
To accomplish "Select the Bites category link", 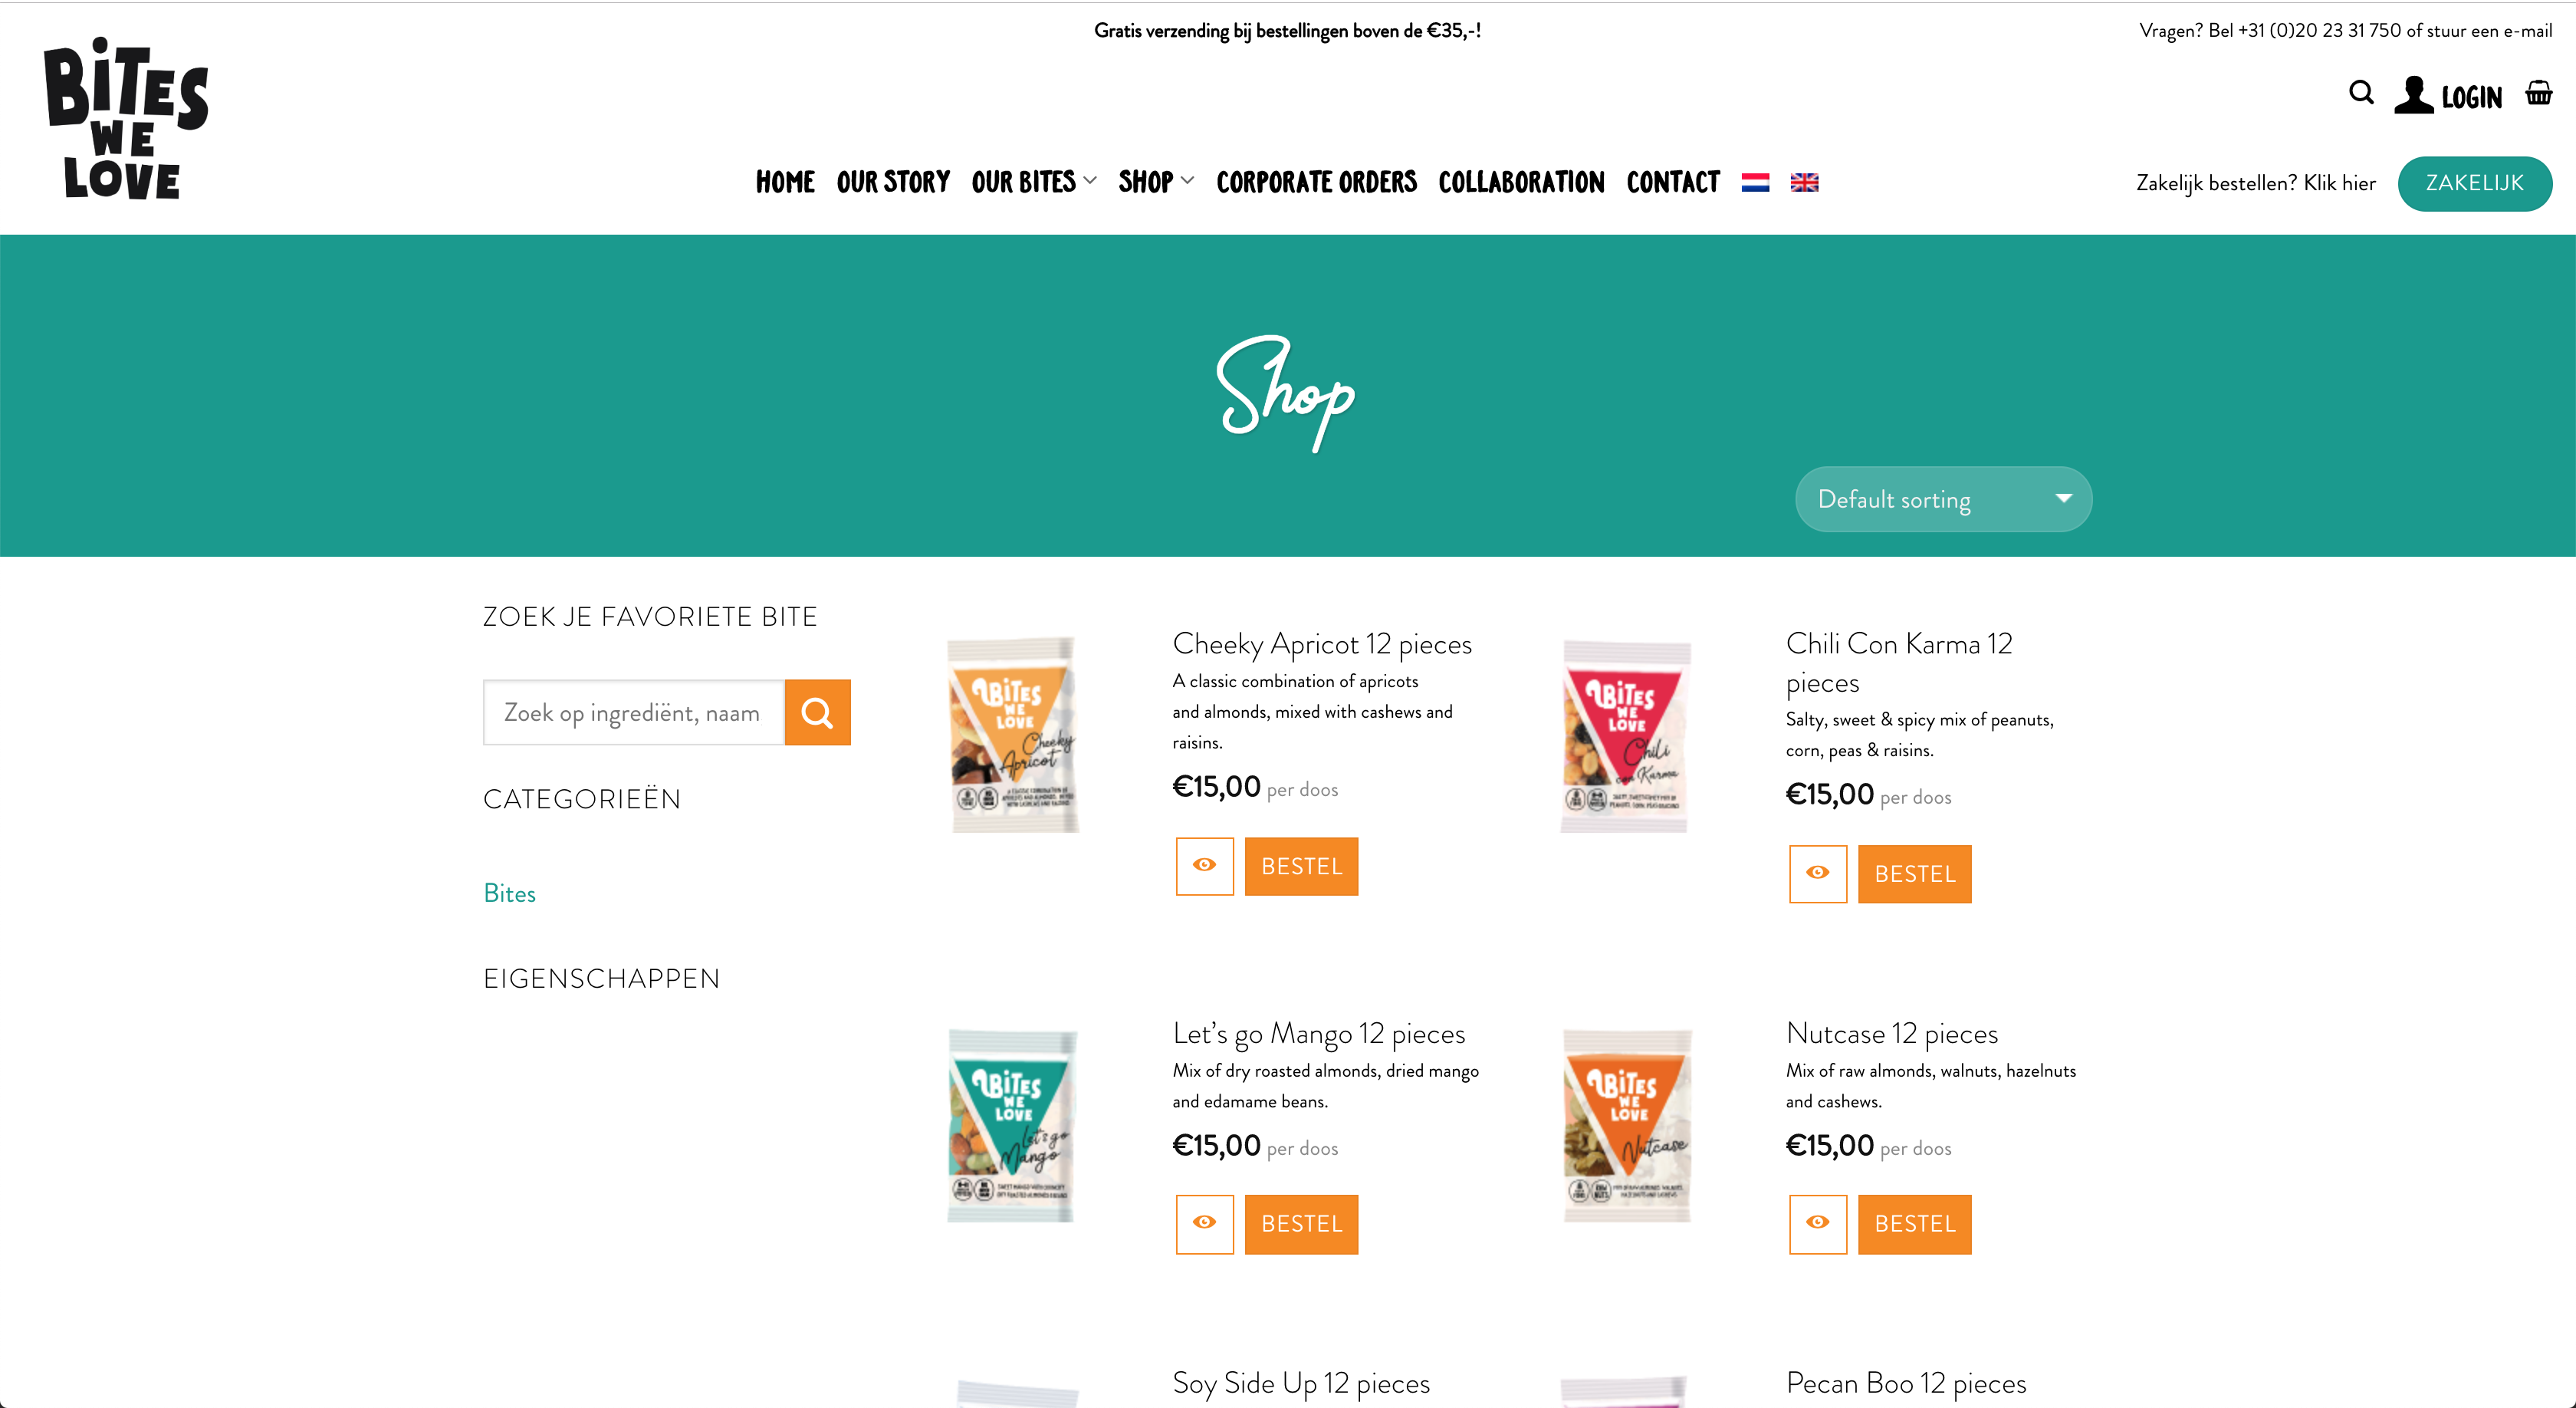I will [x=509, y=894].
